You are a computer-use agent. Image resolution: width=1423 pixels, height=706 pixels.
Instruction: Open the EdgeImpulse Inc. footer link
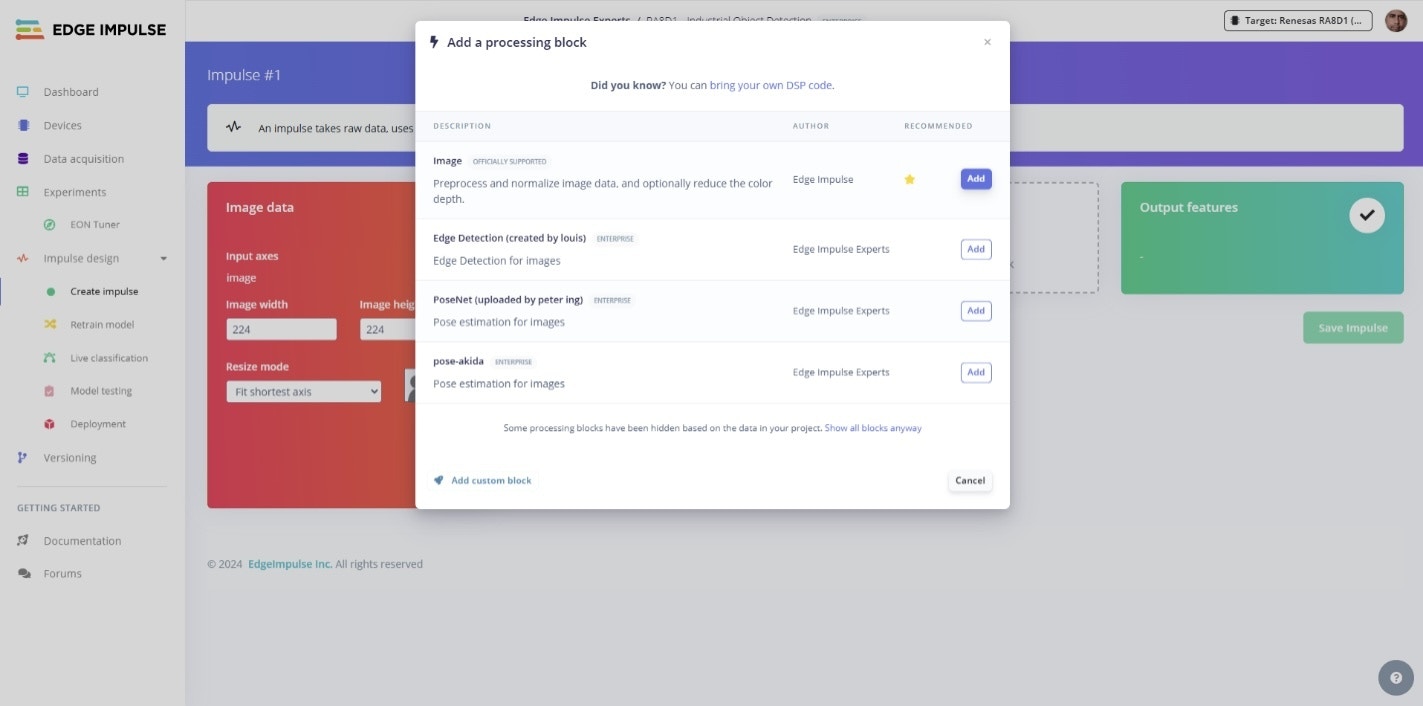[290, 564]
